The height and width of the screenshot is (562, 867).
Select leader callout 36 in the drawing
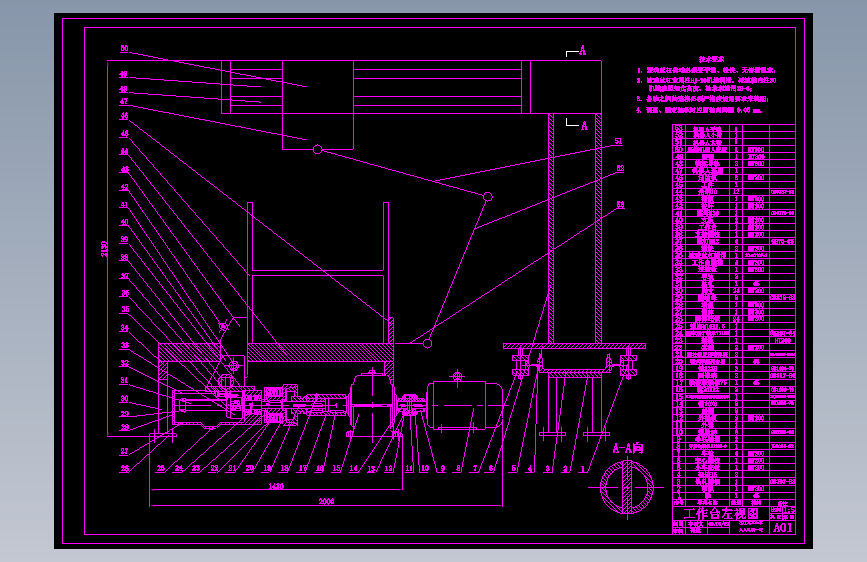point(125,293)
